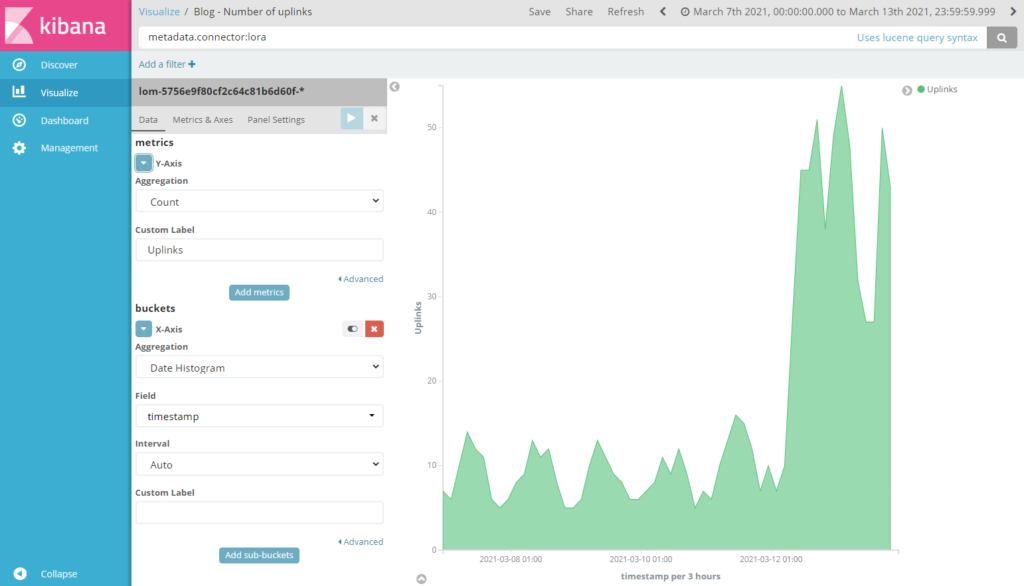Click the Blog - Number of uplinks title
This screenshot has height=586, width=1024.
(x=253, y=12)
